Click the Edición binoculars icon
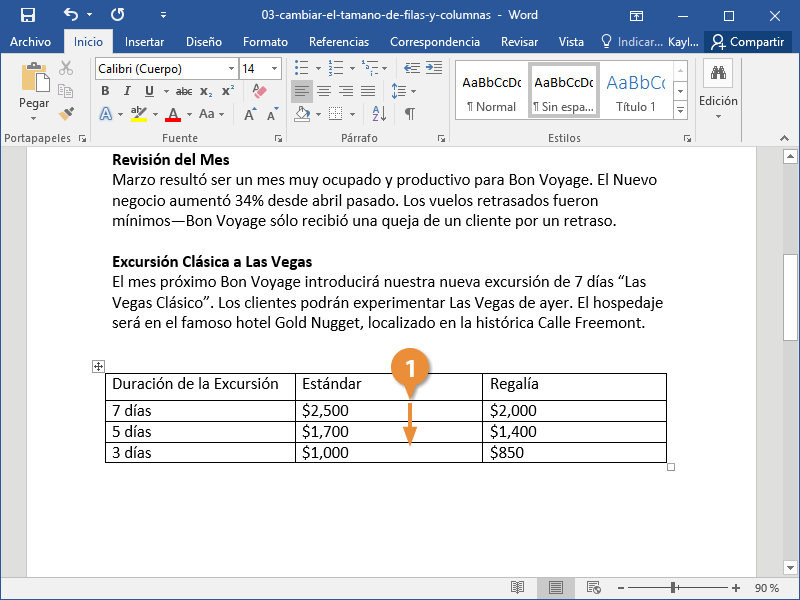 tap(718, 73)
